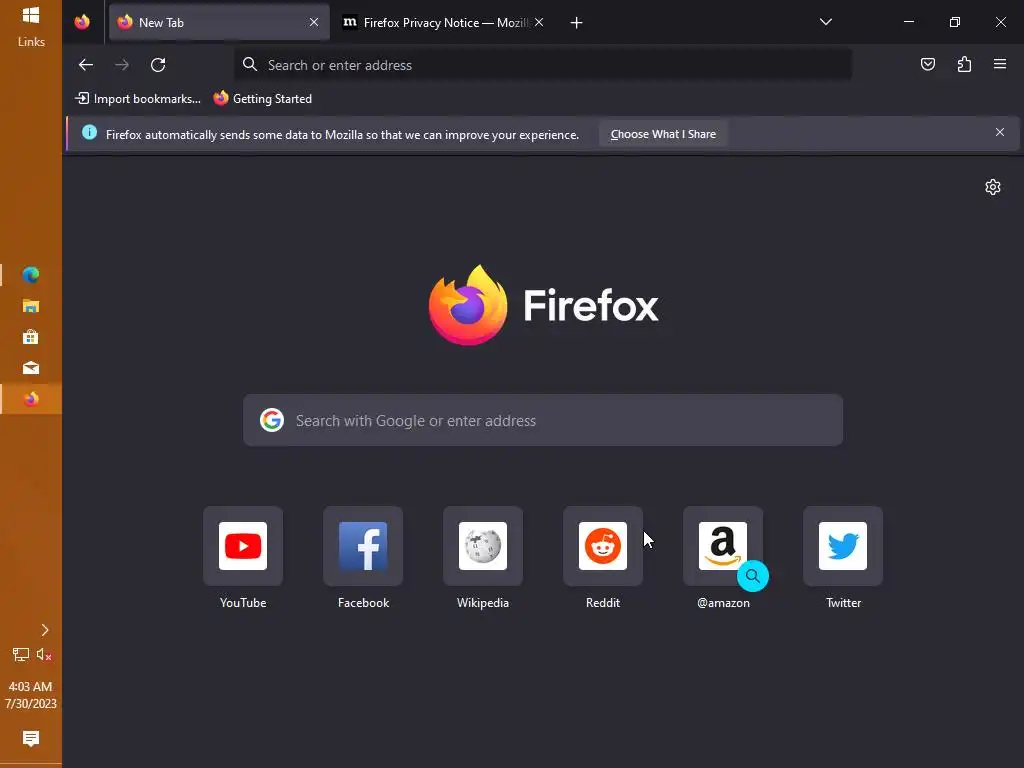Open the Reddit shortcut tile
1024x768 pixels.
pos(603,546)
